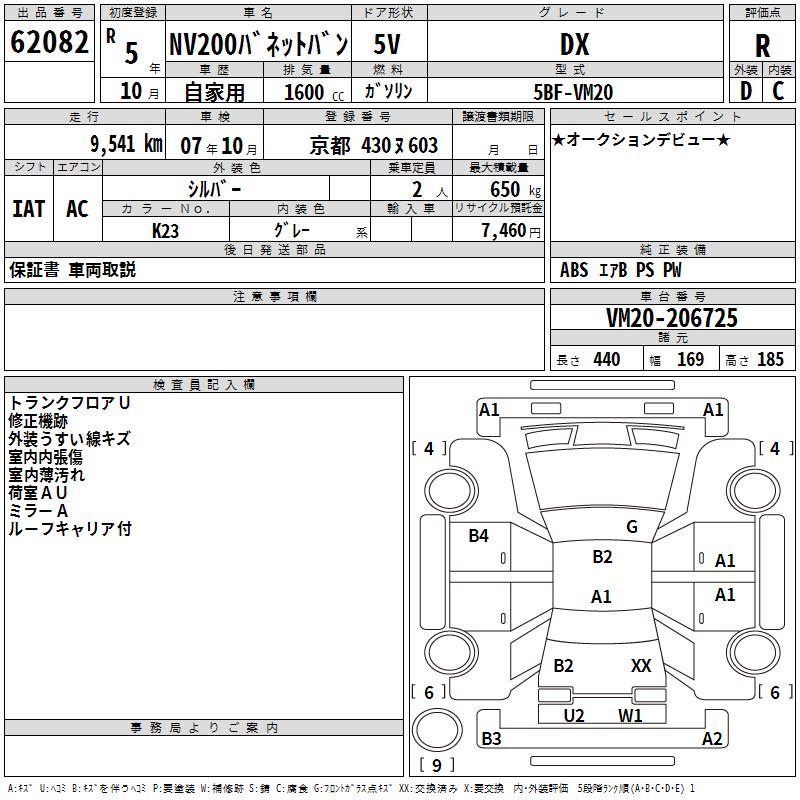Select the grade value DX

pos(575,44)
